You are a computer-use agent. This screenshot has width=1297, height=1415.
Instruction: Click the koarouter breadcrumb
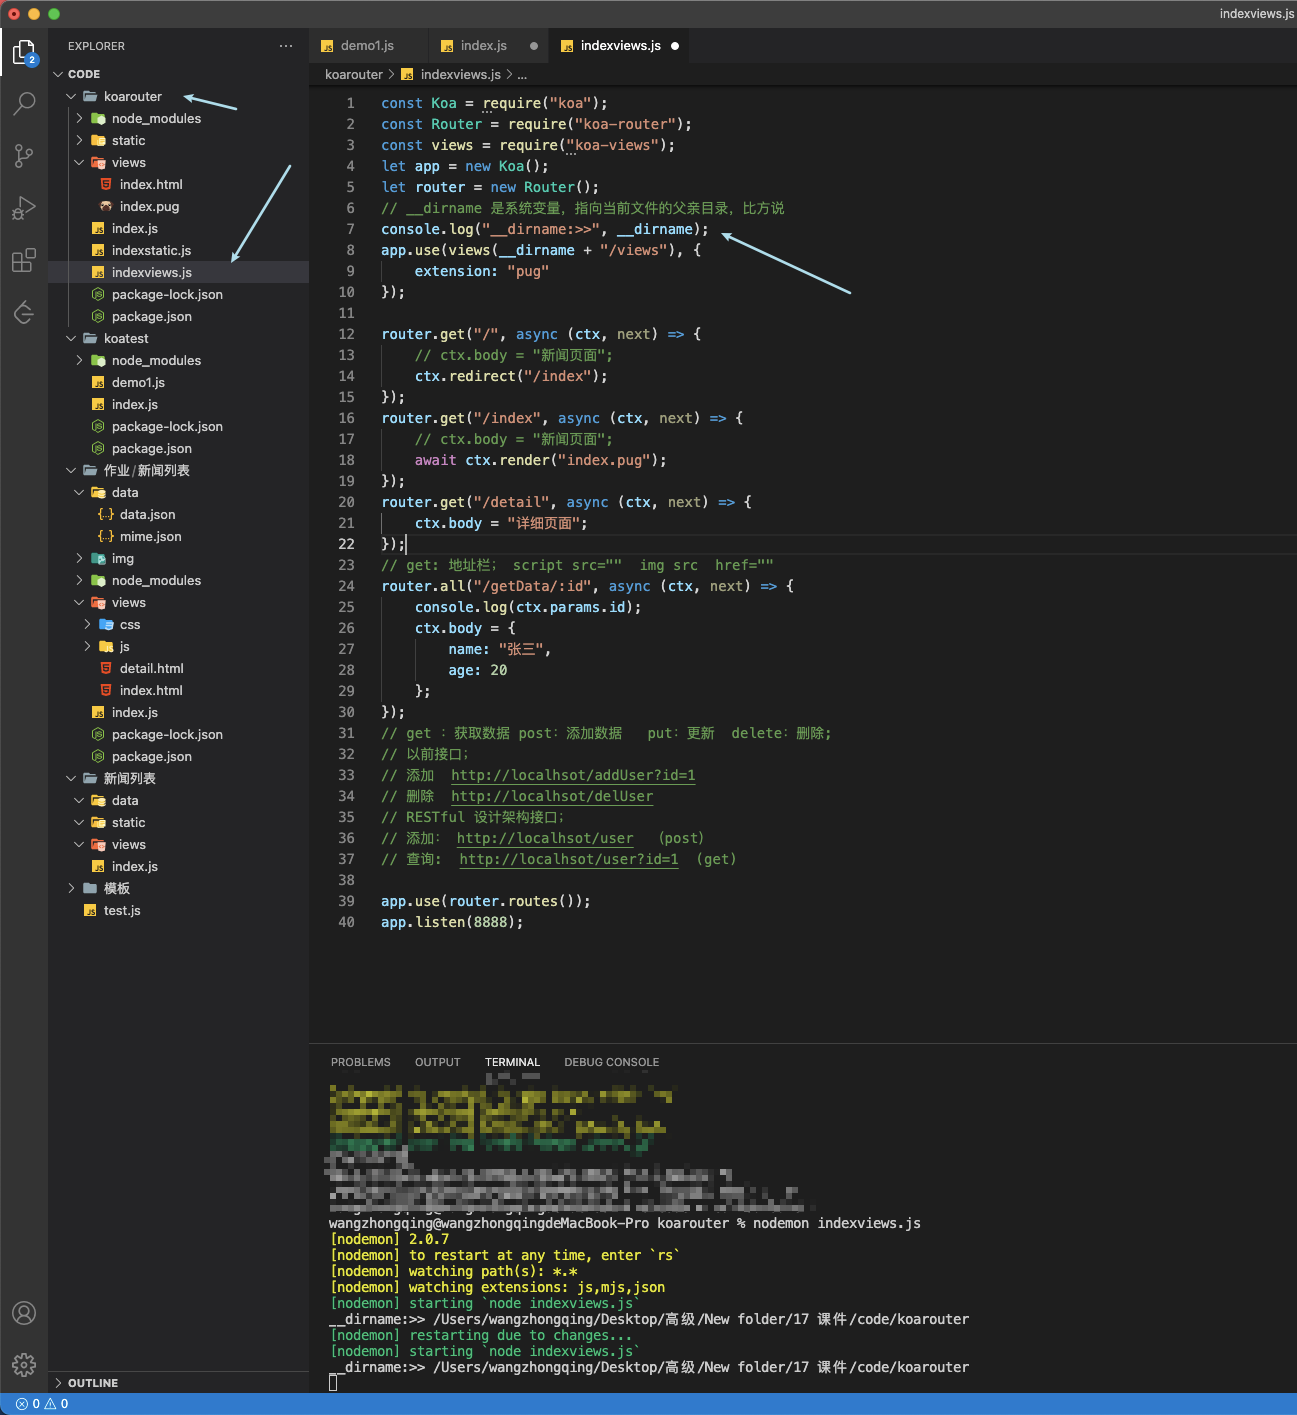pyautogui.click(x=353, y=74)
